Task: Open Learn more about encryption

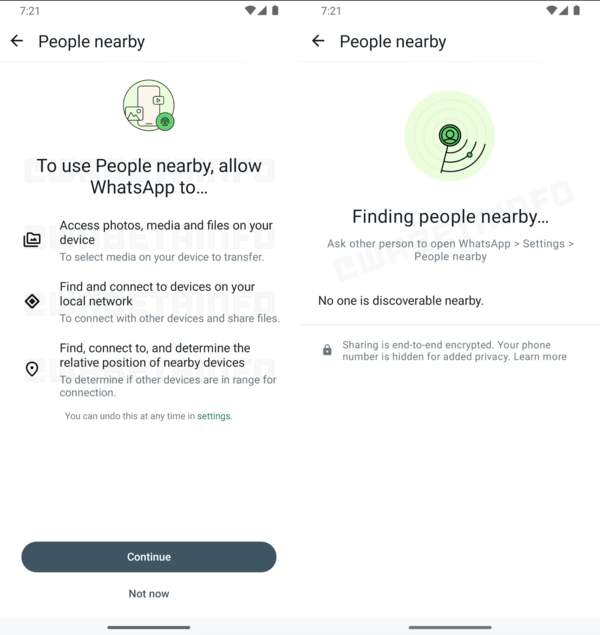Action: tap(541, 357)
